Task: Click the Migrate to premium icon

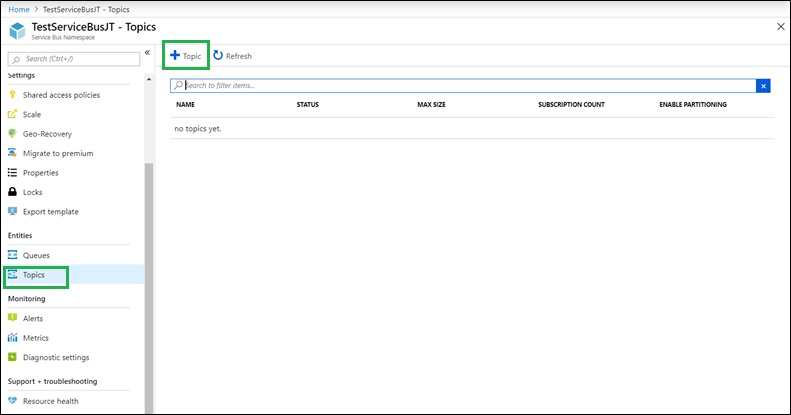Action: point(13,153)
